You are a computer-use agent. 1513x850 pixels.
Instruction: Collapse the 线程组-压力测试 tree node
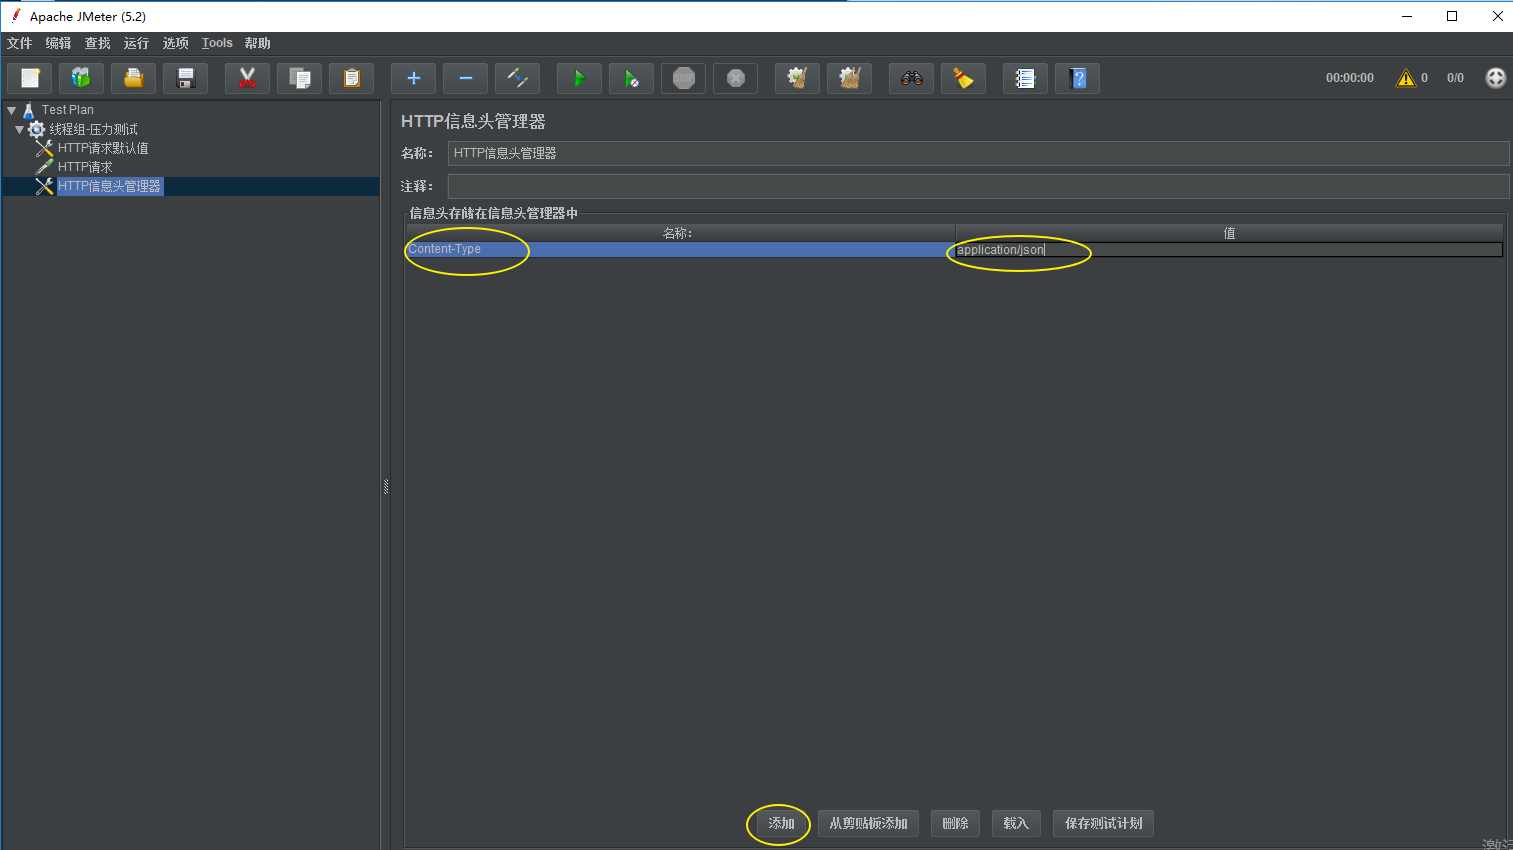[x=19, y=129]
